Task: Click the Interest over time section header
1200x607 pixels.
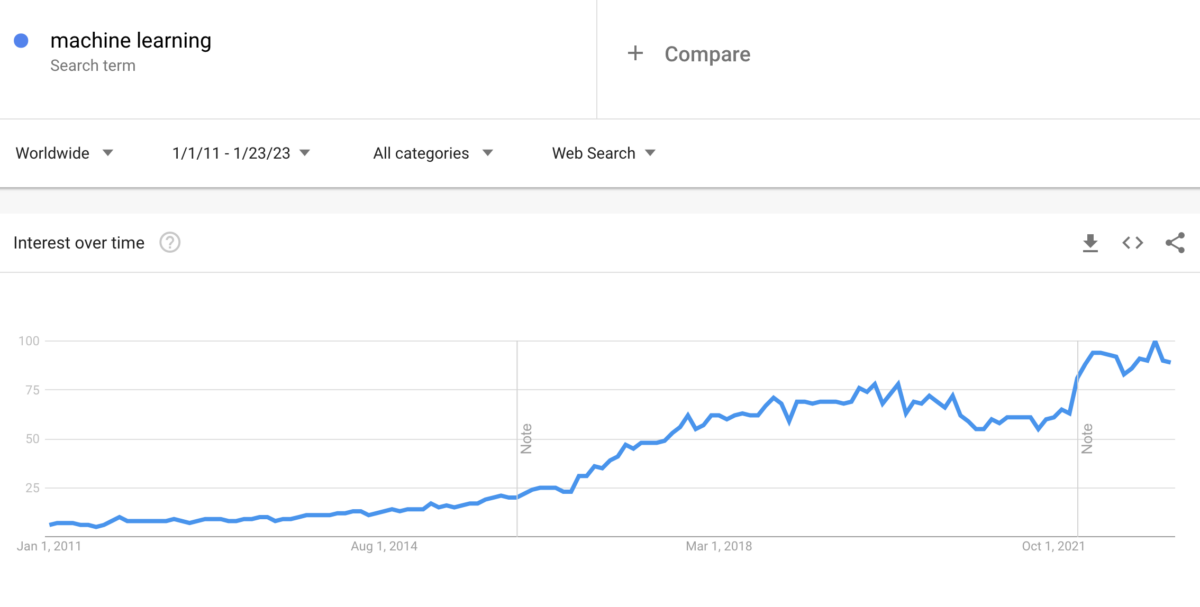Action: [79, 242]
